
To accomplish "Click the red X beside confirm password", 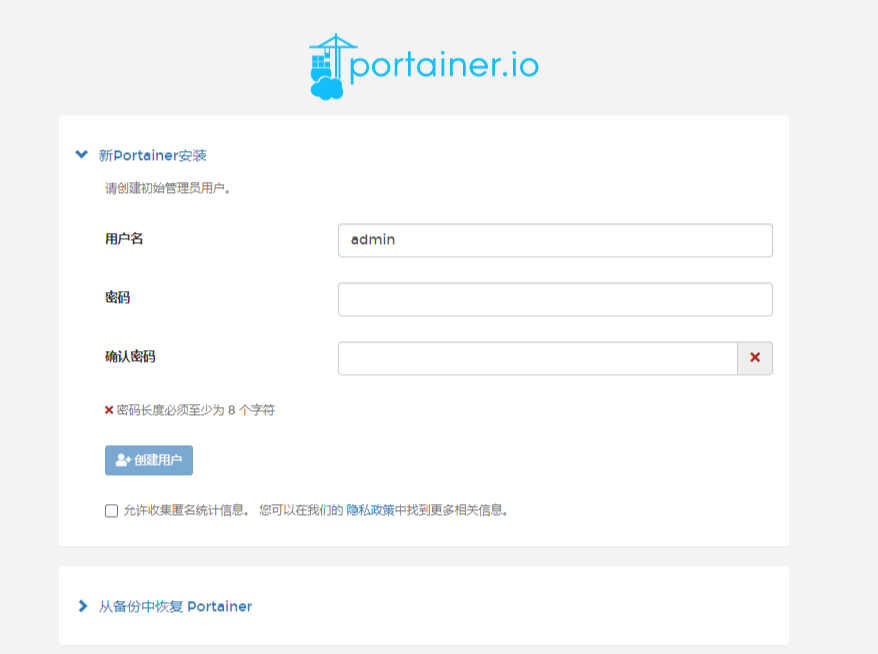I will [755, 358].
